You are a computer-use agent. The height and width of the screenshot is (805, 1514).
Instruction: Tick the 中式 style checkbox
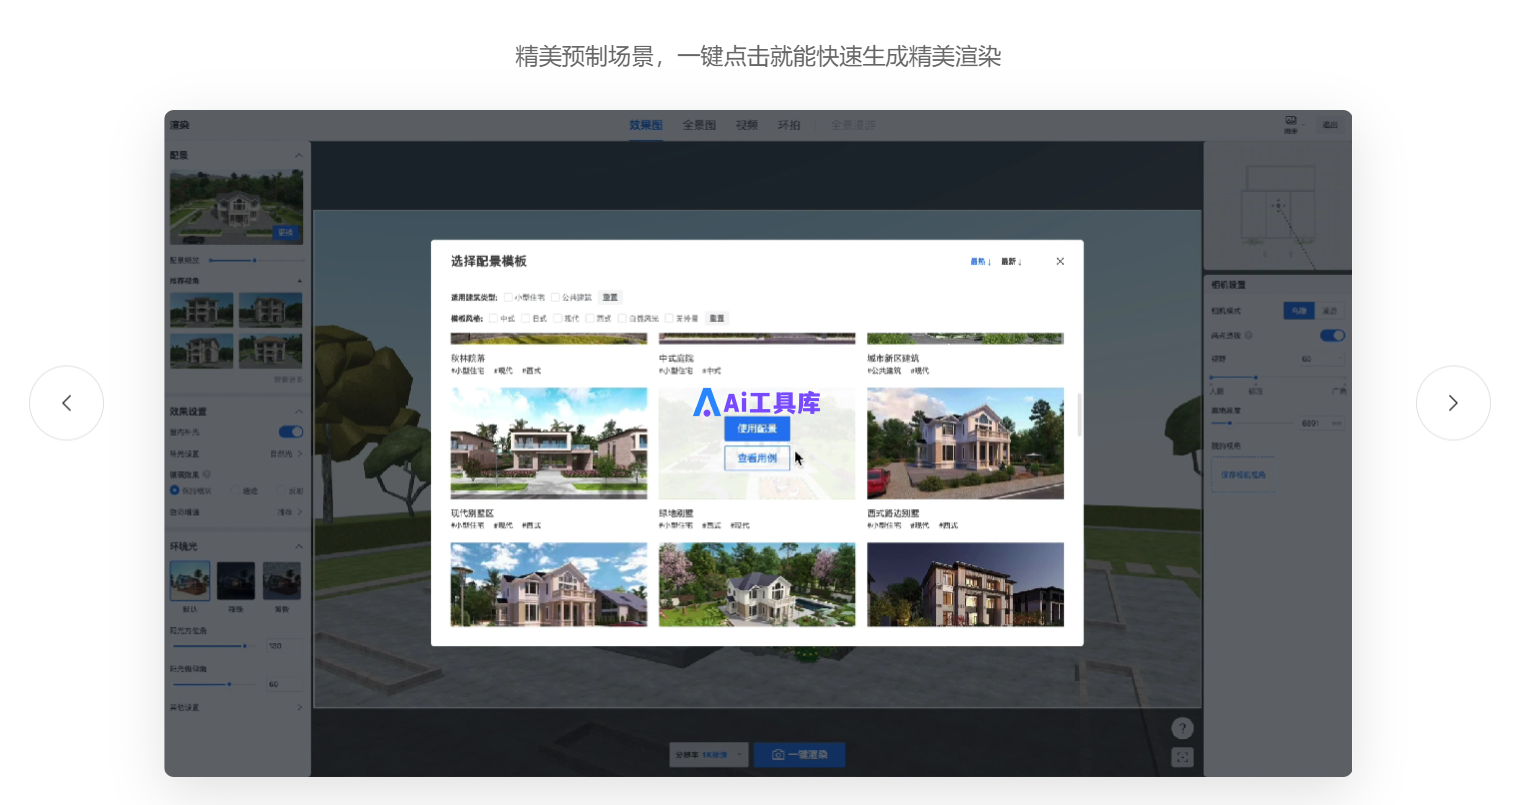[493, 318]
